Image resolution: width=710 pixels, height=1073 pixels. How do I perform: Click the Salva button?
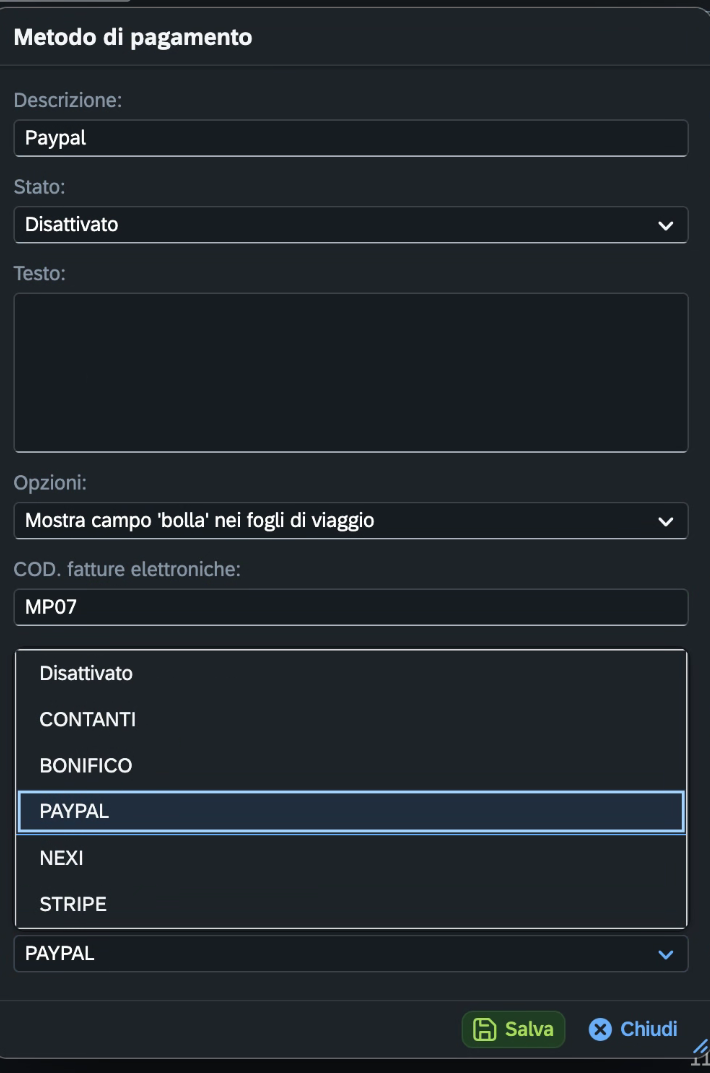[513, 1029]
